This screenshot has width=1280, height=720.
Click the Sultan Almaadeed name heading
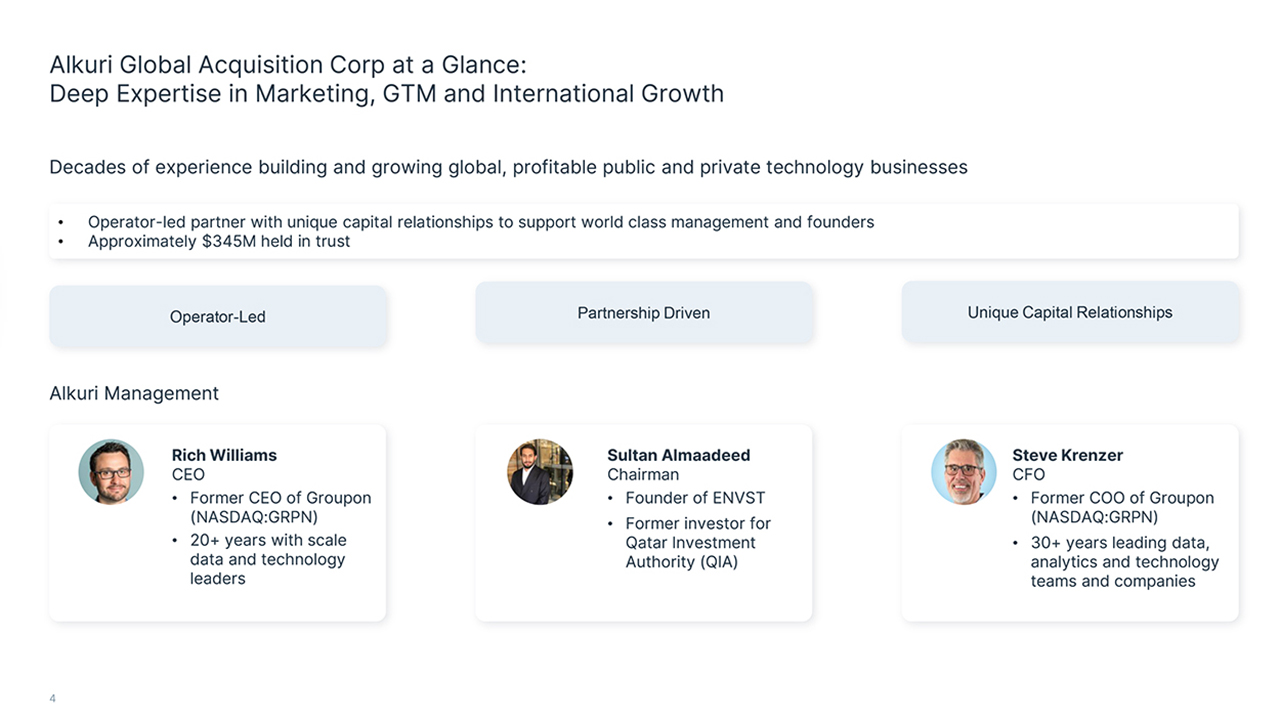click(x=678, y=455)
